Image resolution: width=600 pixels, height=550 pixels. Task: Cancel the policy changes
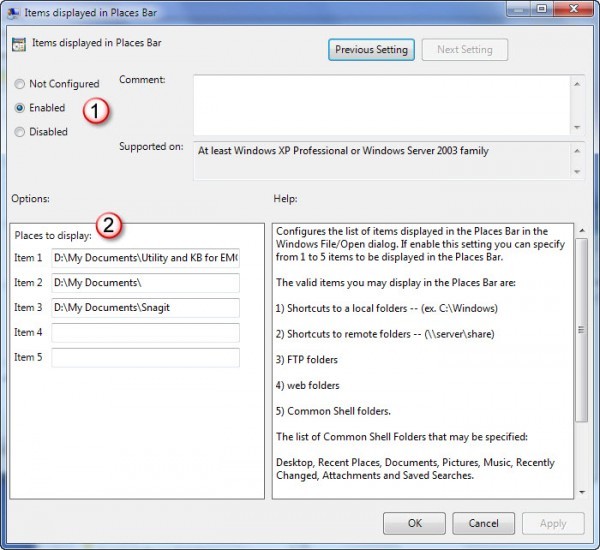482,523
